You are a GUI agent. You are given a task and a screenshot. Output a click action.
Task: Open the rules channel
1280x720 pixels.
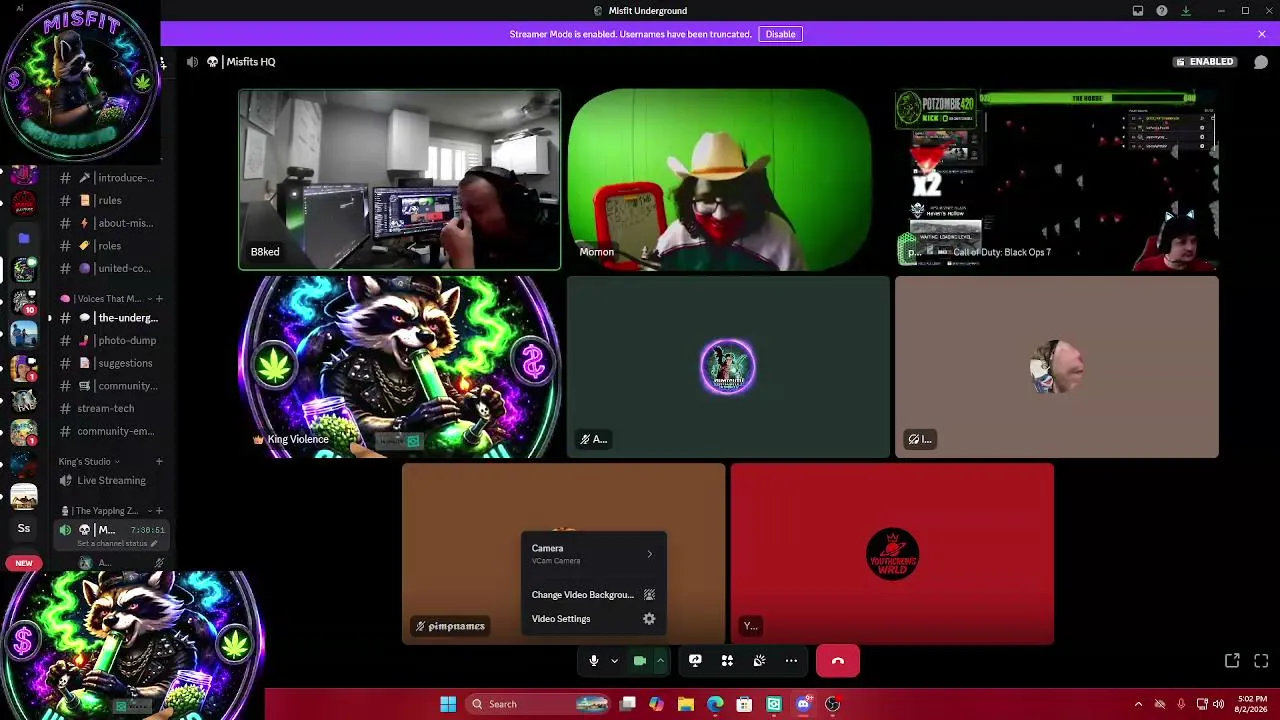tap(110, 201)
